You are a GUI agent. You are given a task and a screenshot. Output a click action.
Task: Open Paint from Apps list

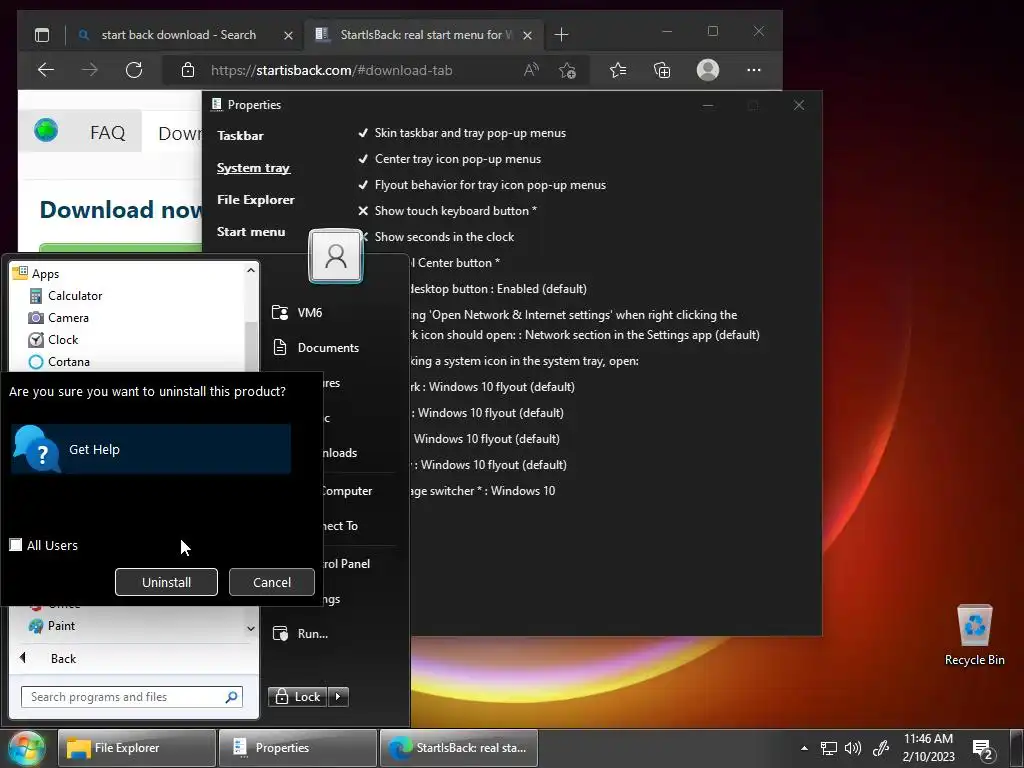52,626
